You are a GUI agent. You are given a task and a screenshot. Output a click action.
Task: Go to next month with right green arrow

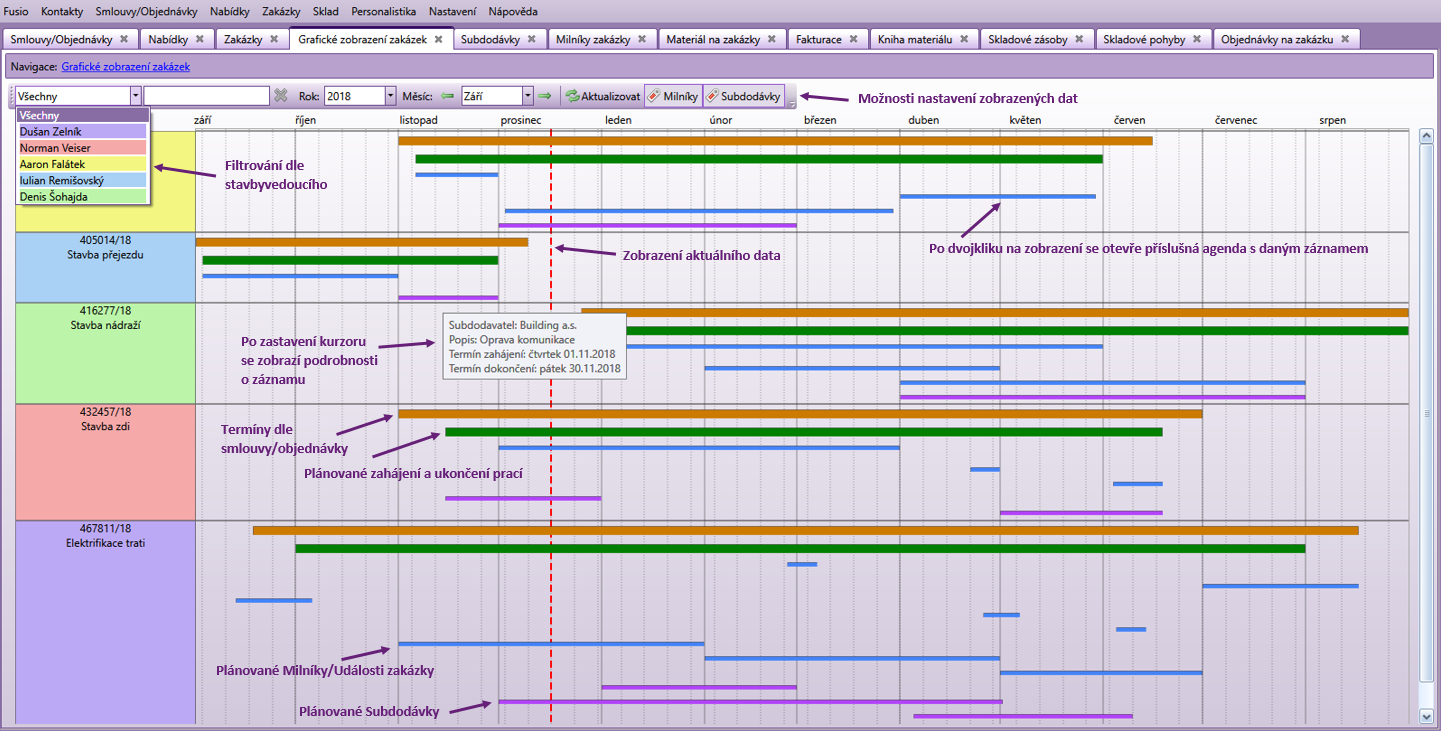click(545, 96)
